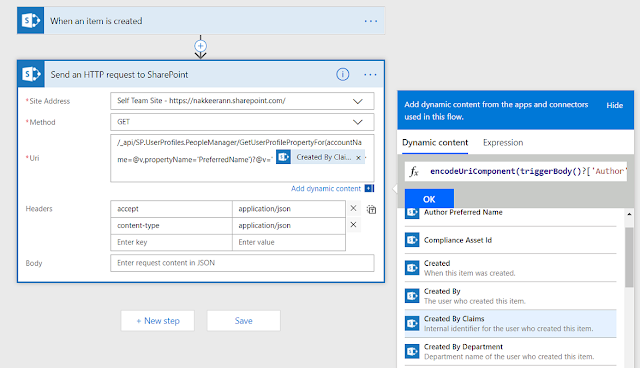Click the dynamic content list scrollbar thumb
The height and width of the screenshot is (368, 640).
click(x=629, y=257)
